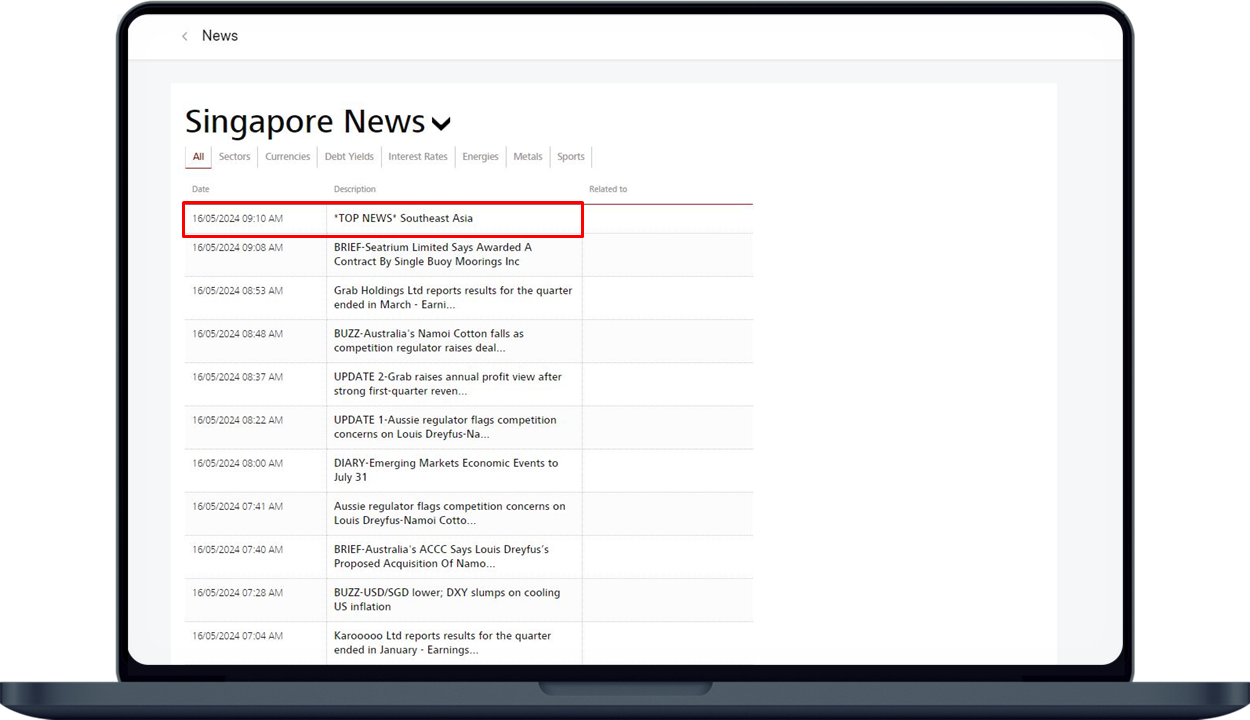
Task: Read UPDATE 1-Aussie regulator flags competition story
Action: click(x=445, y=427)
